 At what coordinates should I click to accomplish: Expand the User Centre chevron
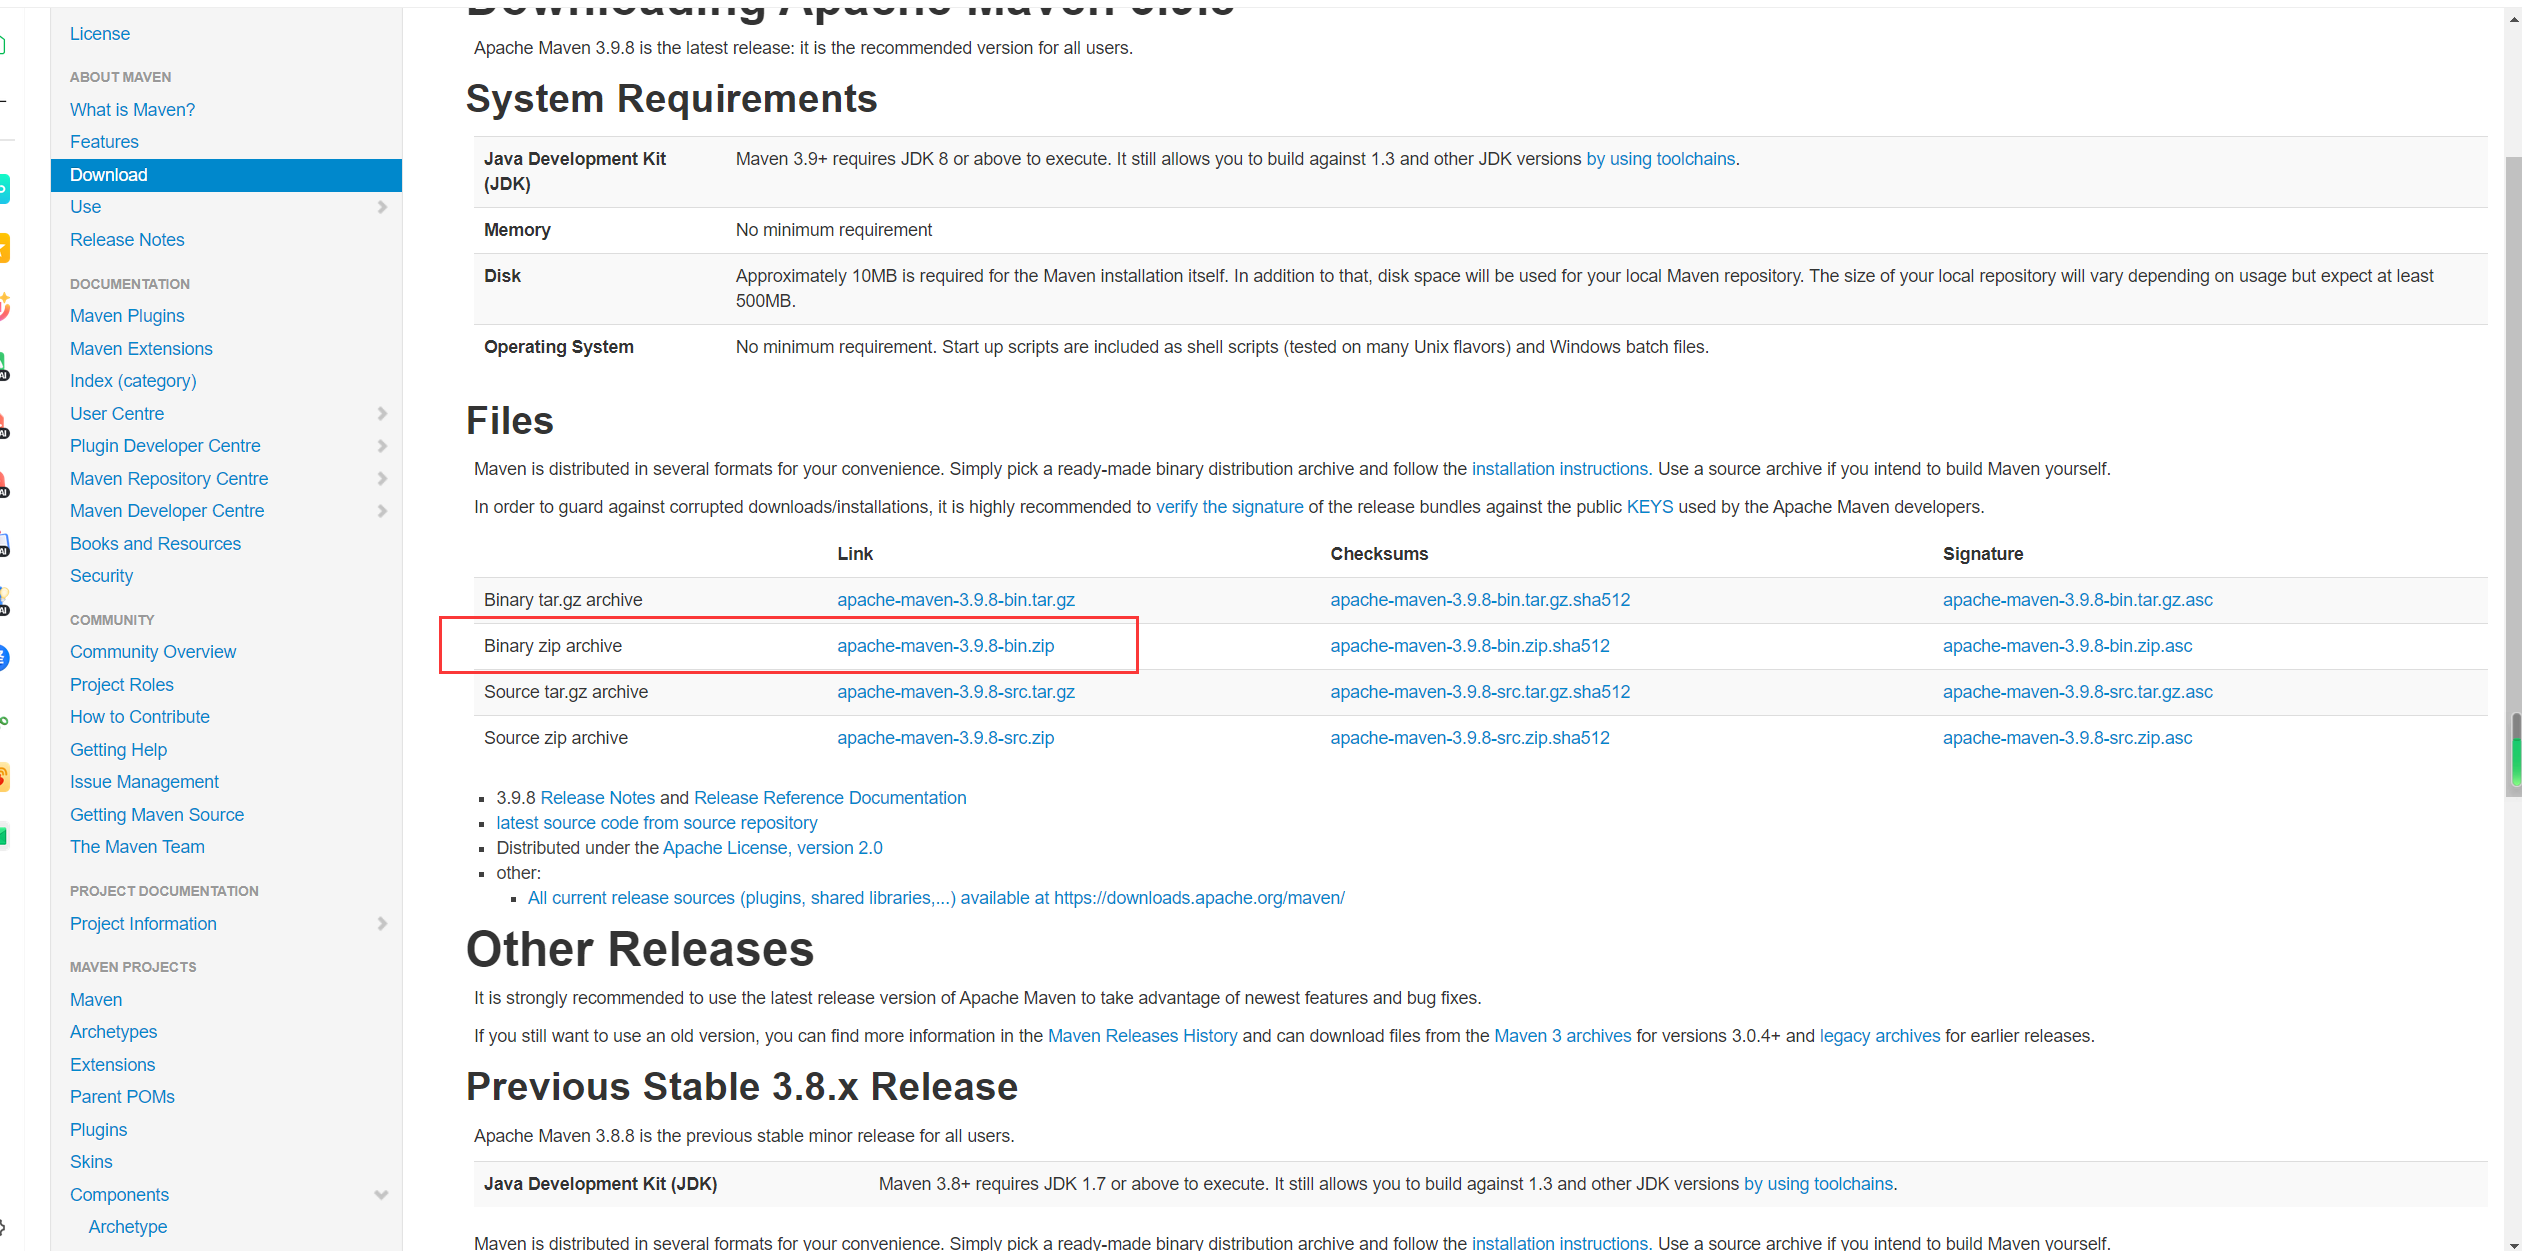pos(381,414)
